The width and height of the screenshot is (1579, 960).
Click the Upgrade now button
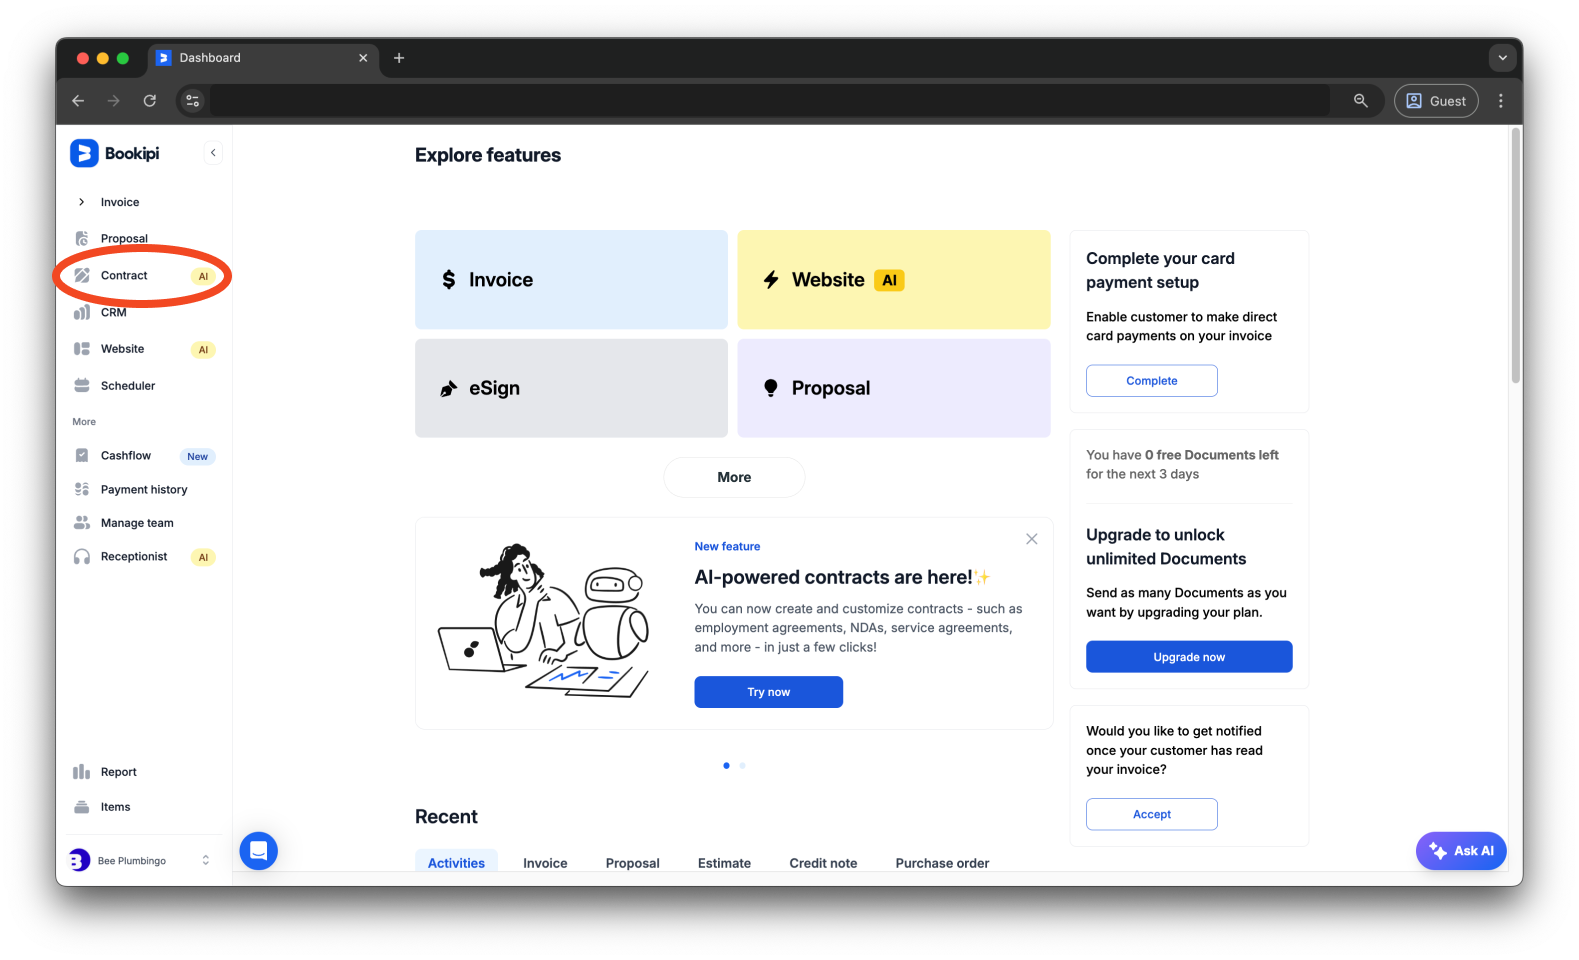(1189, 657)
